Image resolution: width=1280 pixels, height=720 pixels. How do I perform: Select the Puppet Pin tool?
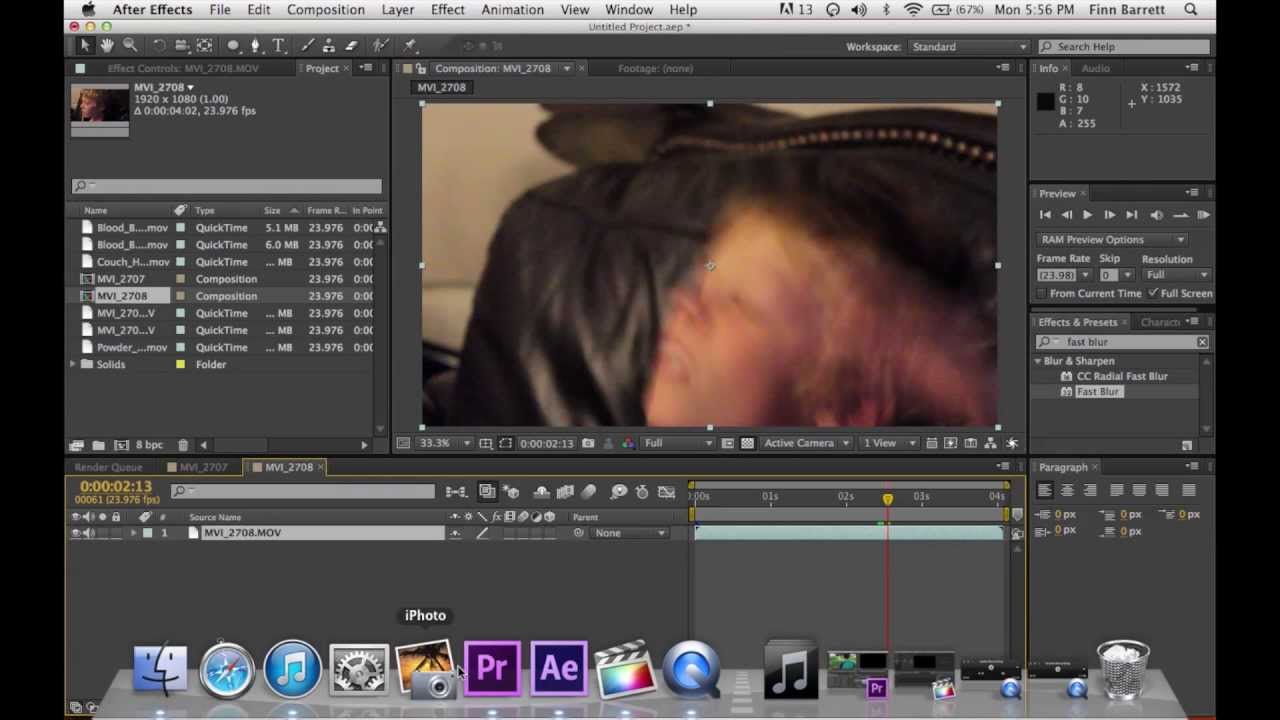(409, 46)
